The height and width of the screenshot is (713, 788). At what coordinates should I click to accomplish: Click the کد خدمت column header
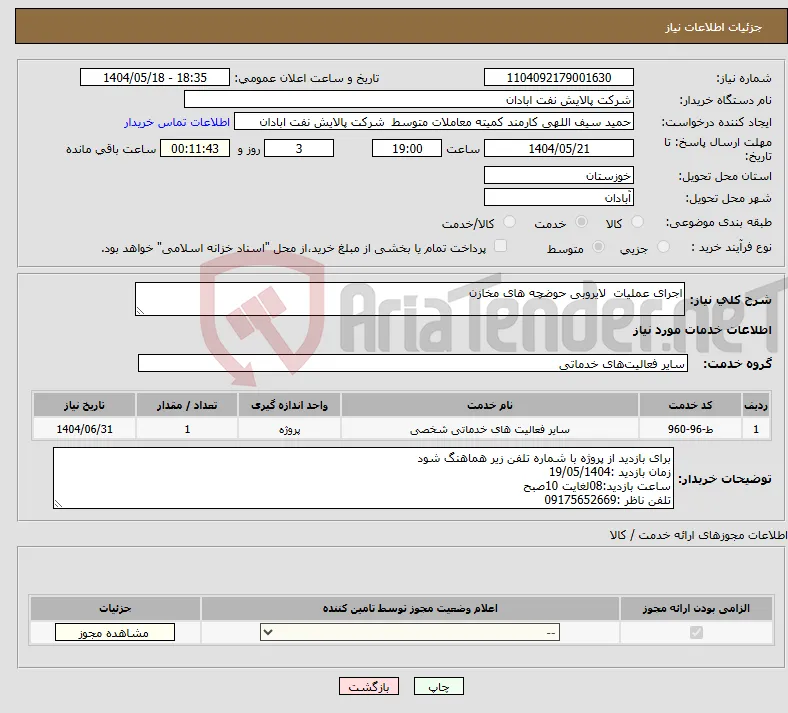pyautogui.click(x=691, y=405)
